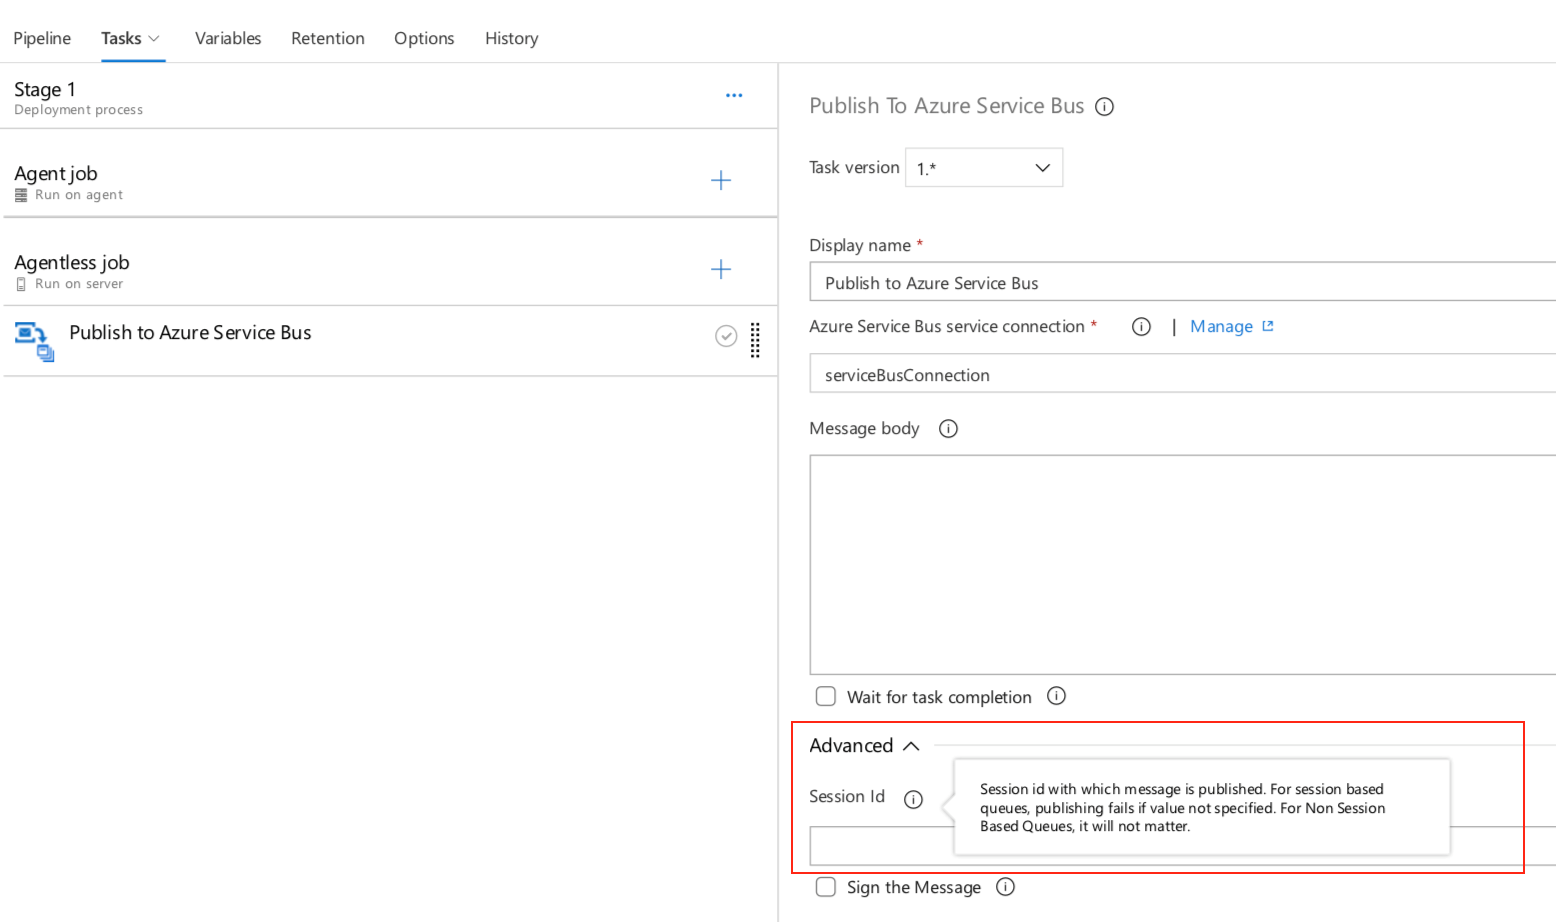
Task: Enable Wait for task completion
Action: [825, 696]
